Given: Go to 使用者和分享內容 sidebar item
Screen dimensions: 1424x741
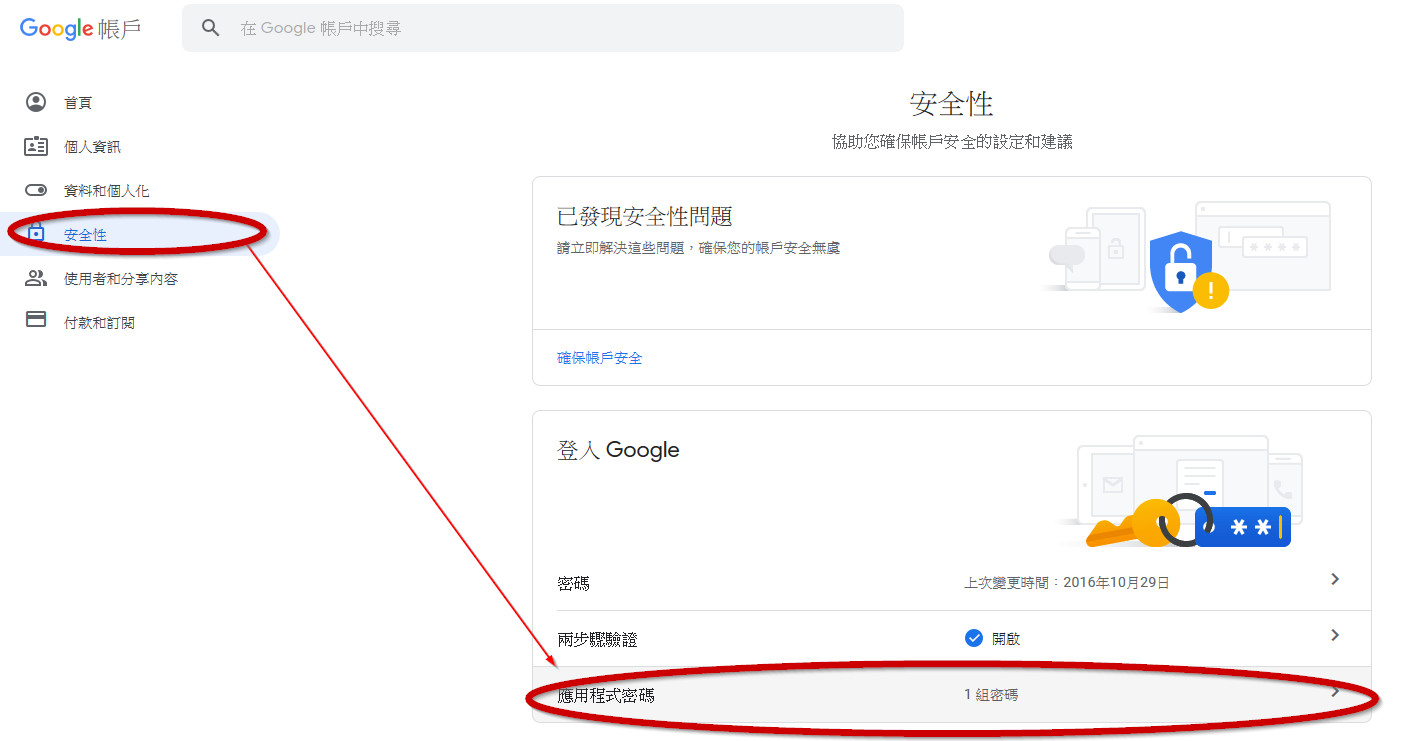Looking at the screenshot, I should point(121,279).
